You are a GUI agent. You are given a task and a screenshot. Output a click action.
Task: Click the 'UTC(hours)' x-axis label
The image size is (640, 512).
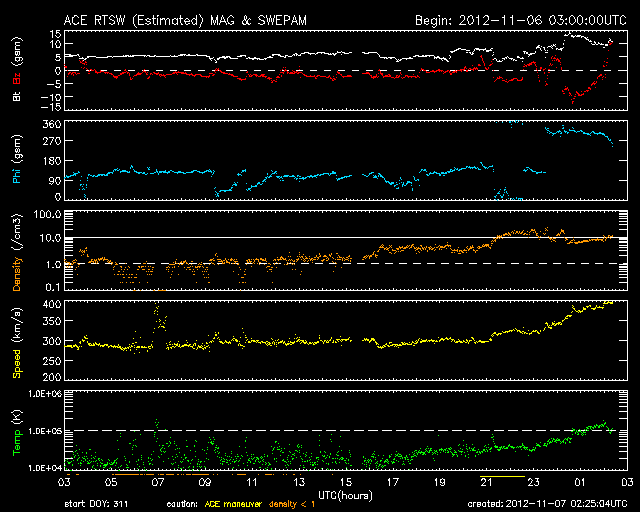tap(345, 496)
